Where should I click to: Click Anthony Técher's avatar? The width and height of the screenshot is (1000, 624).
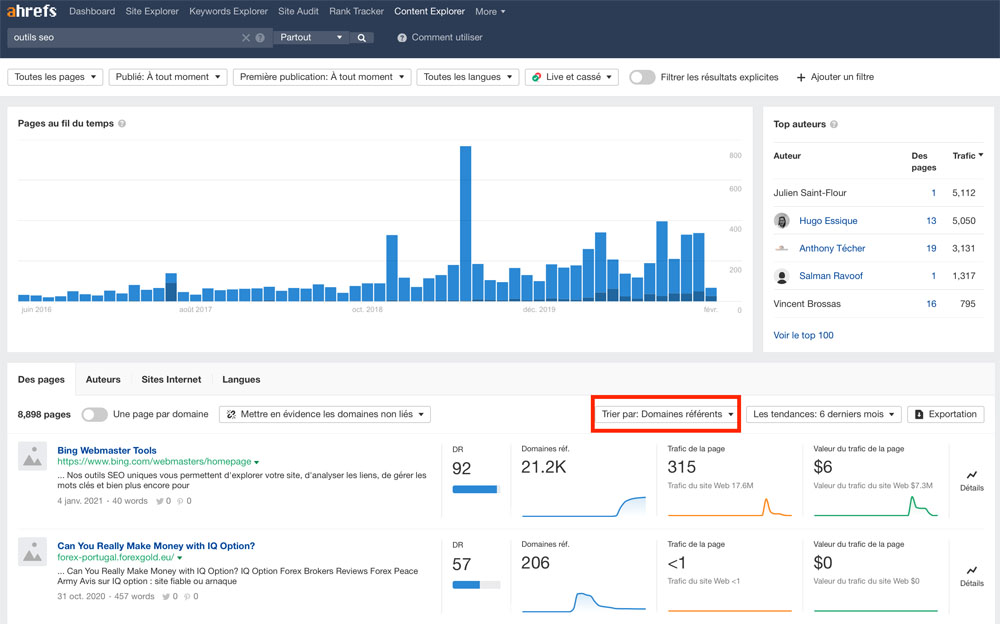pos(781,248)
